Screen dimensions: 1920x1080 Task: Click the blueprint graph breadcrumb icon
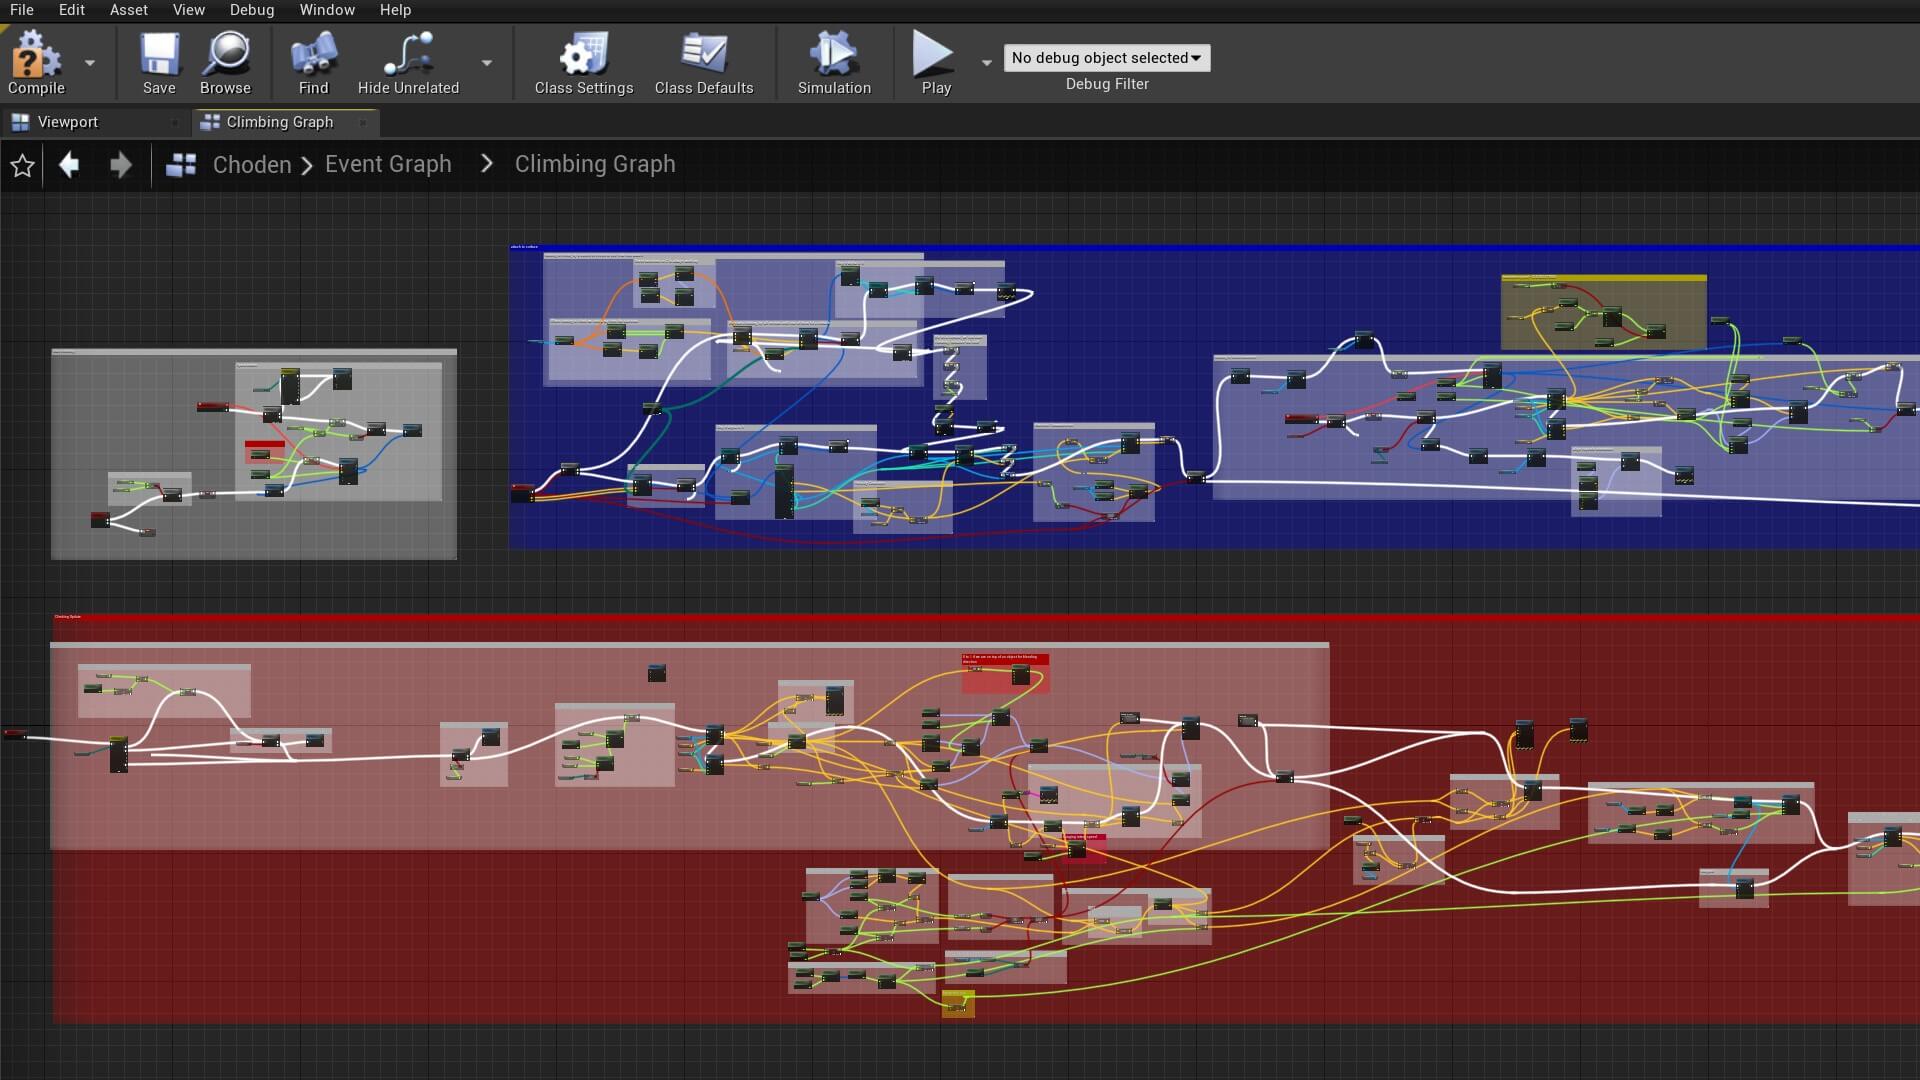pyautogui.click(x=181, y=165)
